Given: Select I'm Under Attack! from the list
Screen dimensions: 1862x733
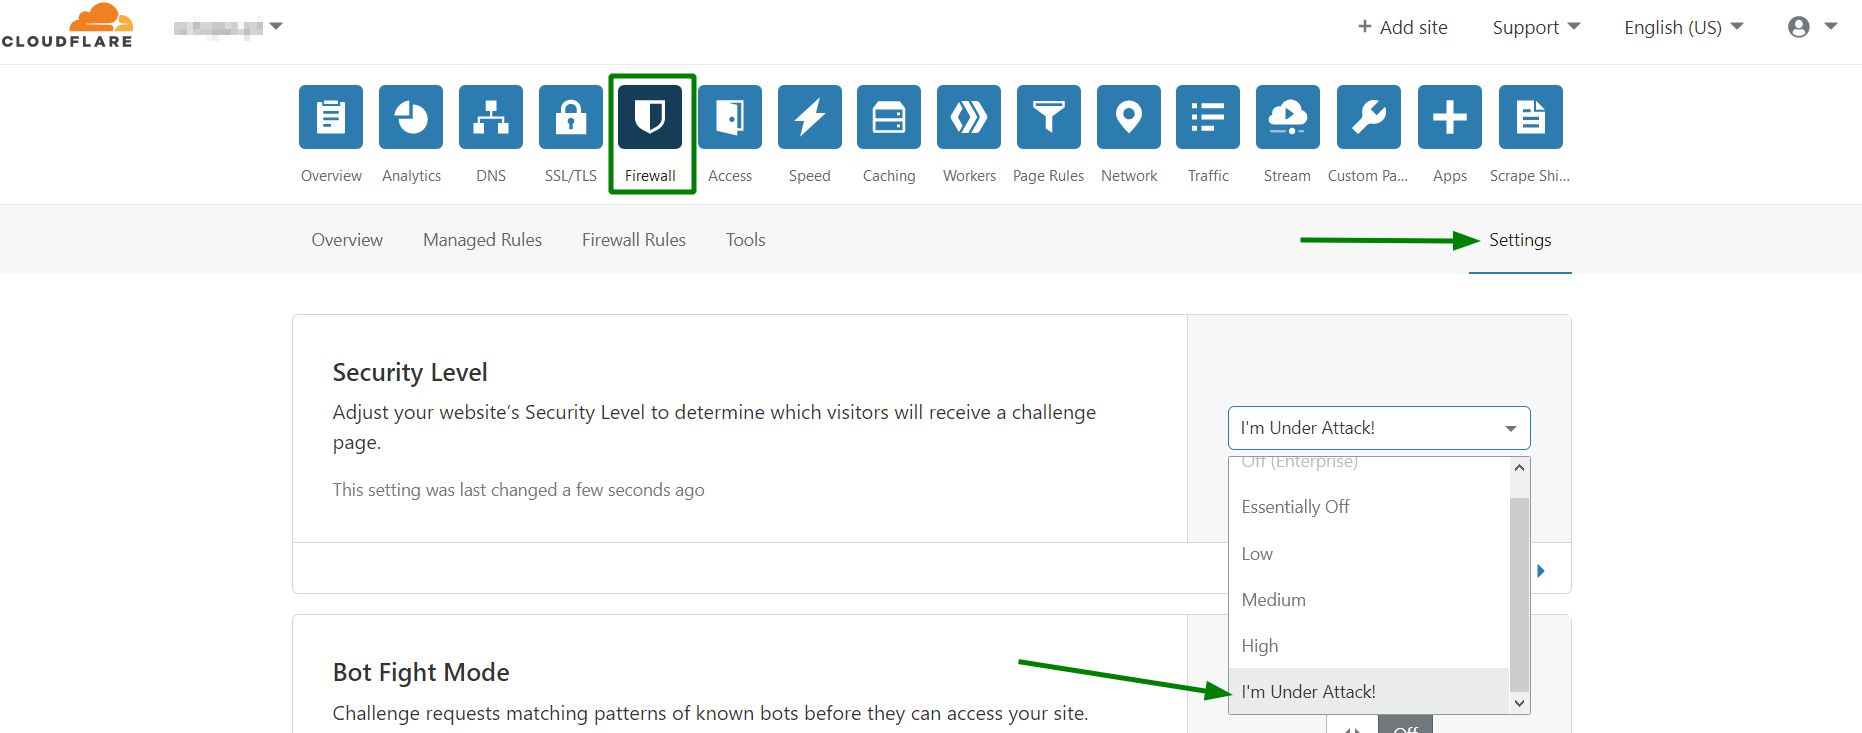Looking at the screenshot, I should click(x=1308, y=692).
